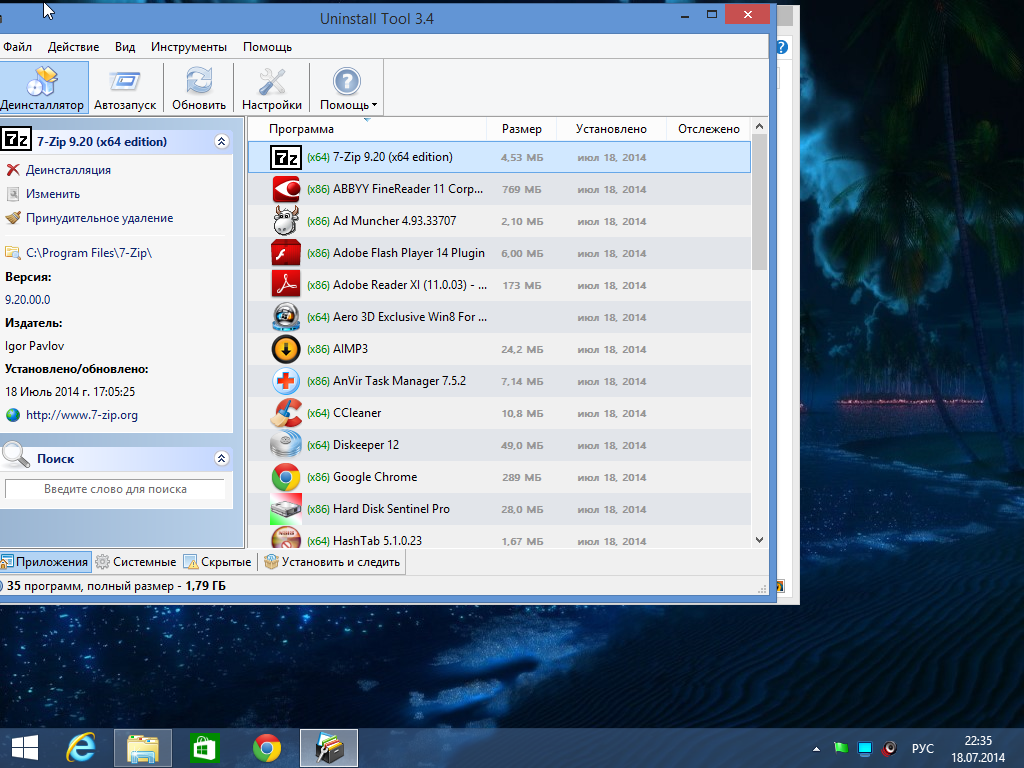Click the 769 МБ size of ABBYY FineReader
Viewport: 1024px width, 768px height.
coord(521,189)
